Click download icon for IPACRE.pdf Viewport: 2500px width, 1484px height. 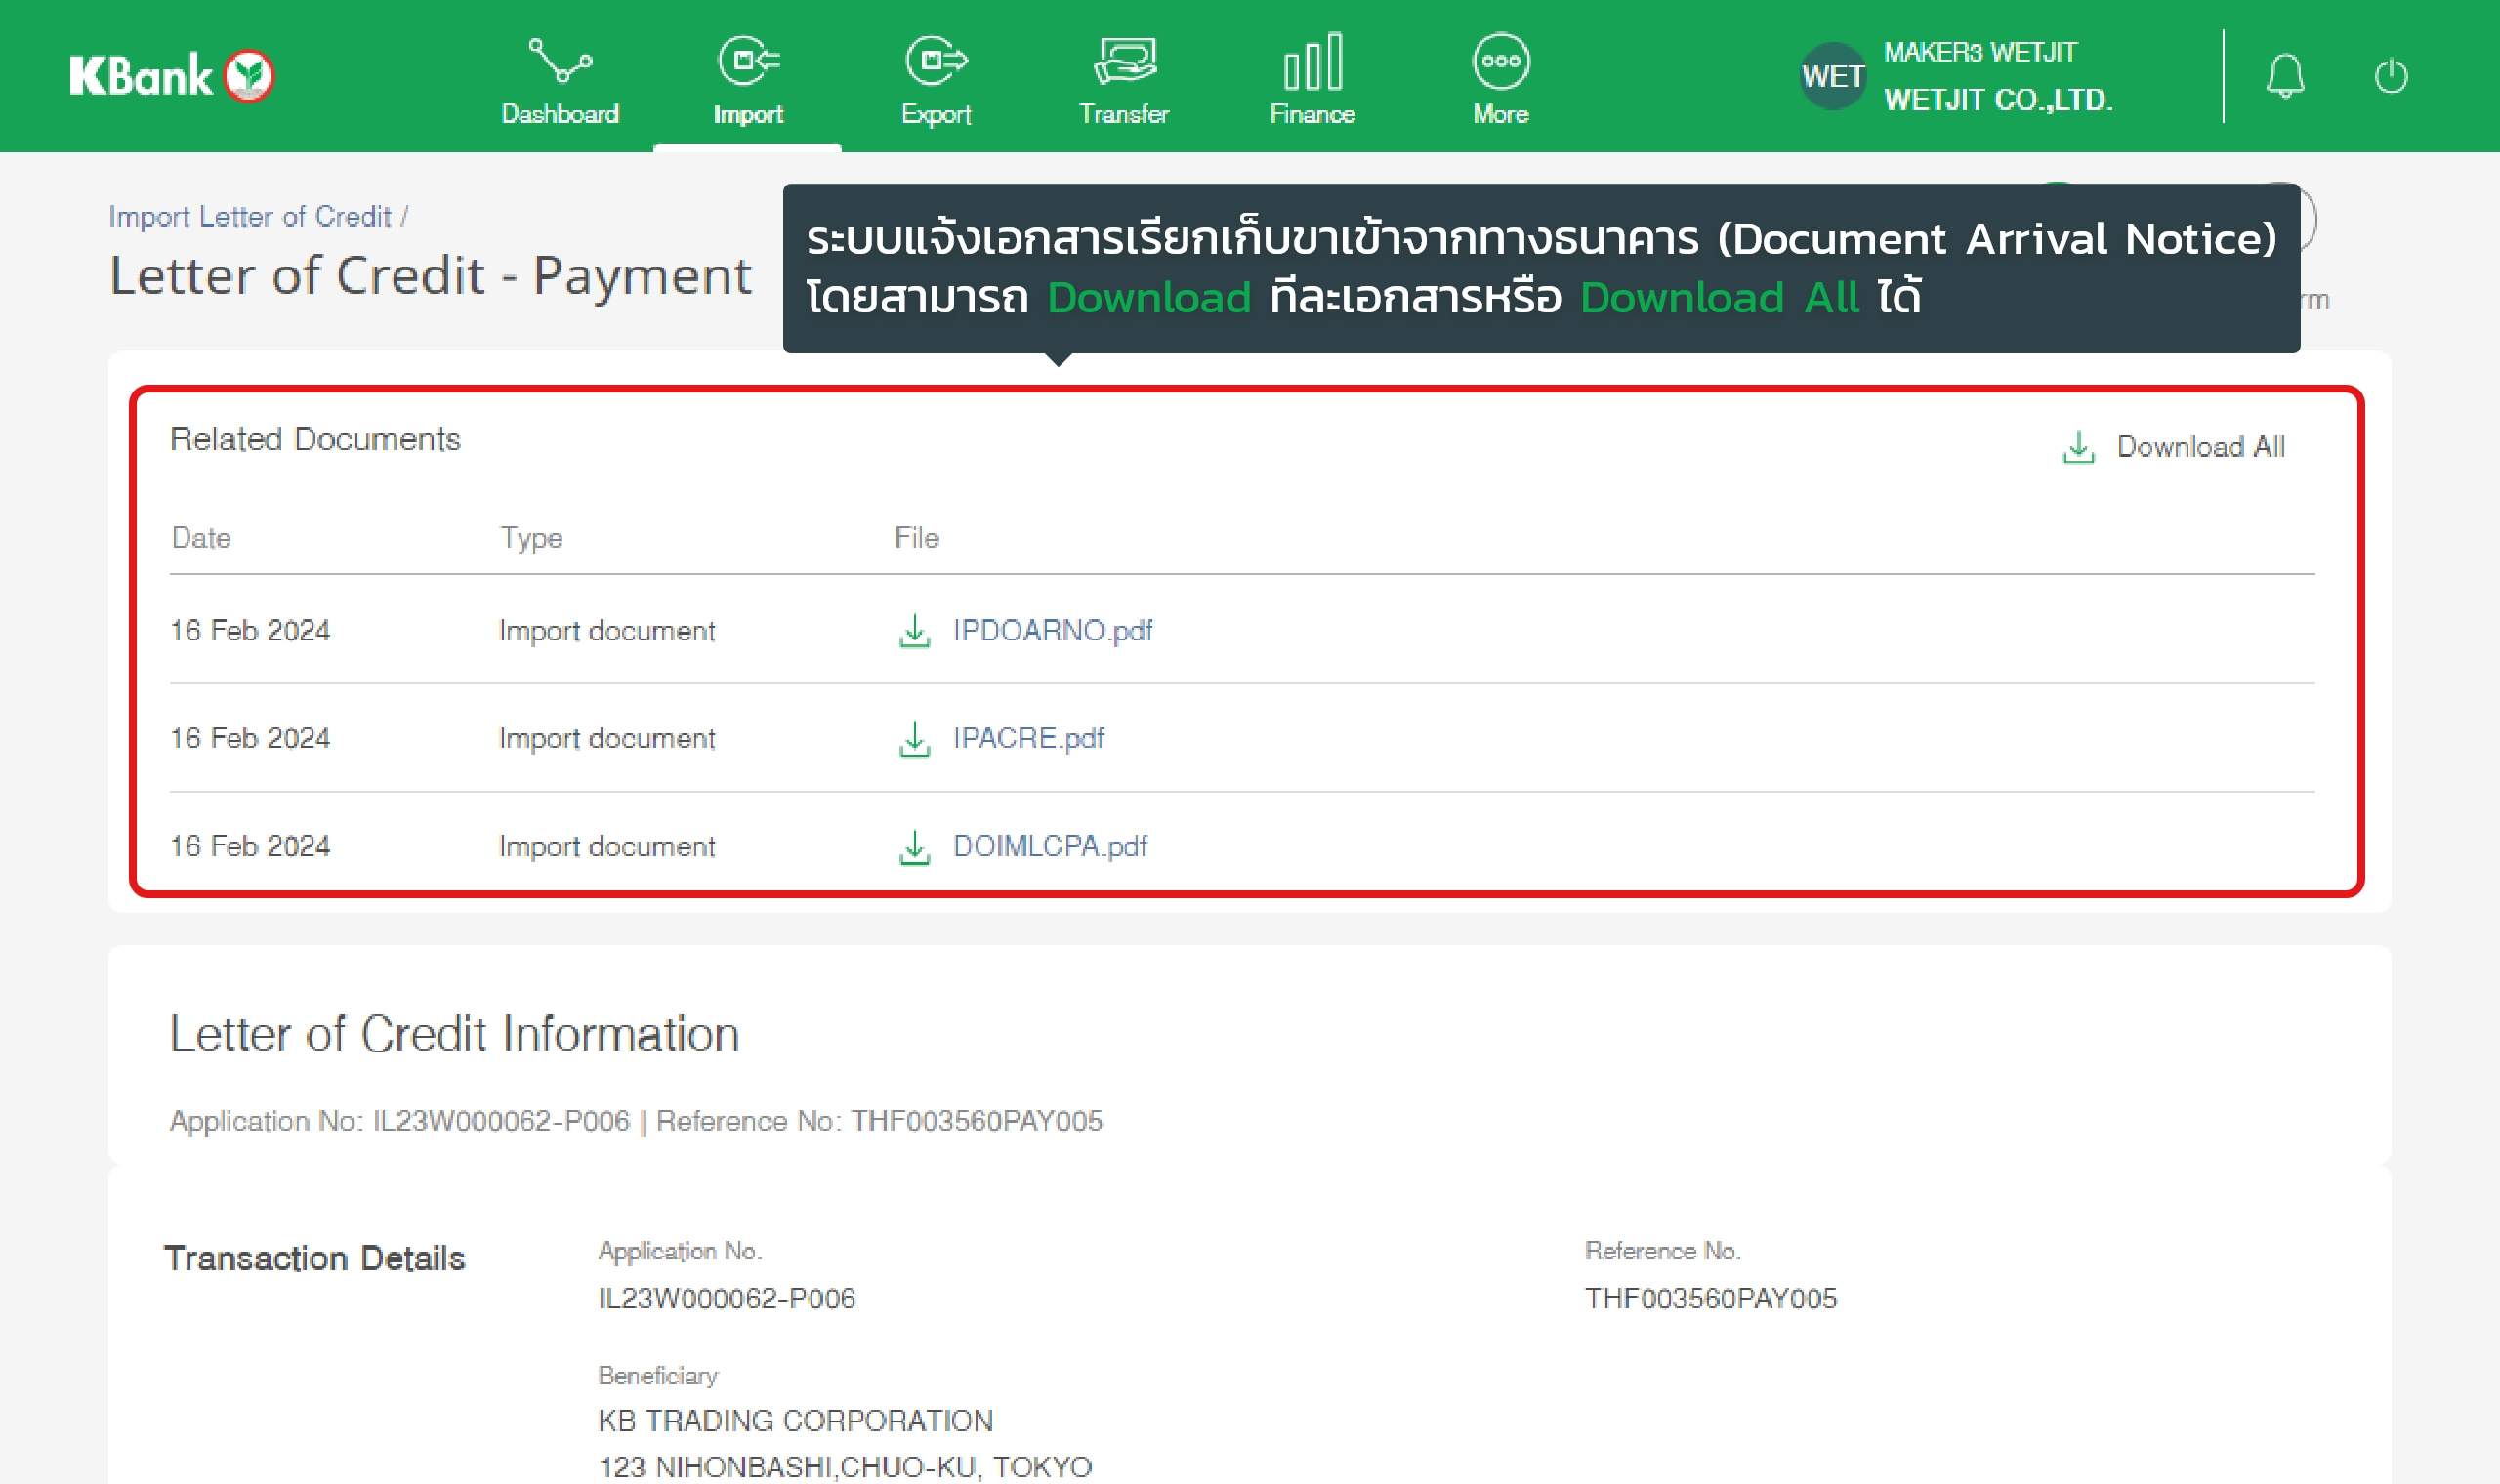coord(914,739)
